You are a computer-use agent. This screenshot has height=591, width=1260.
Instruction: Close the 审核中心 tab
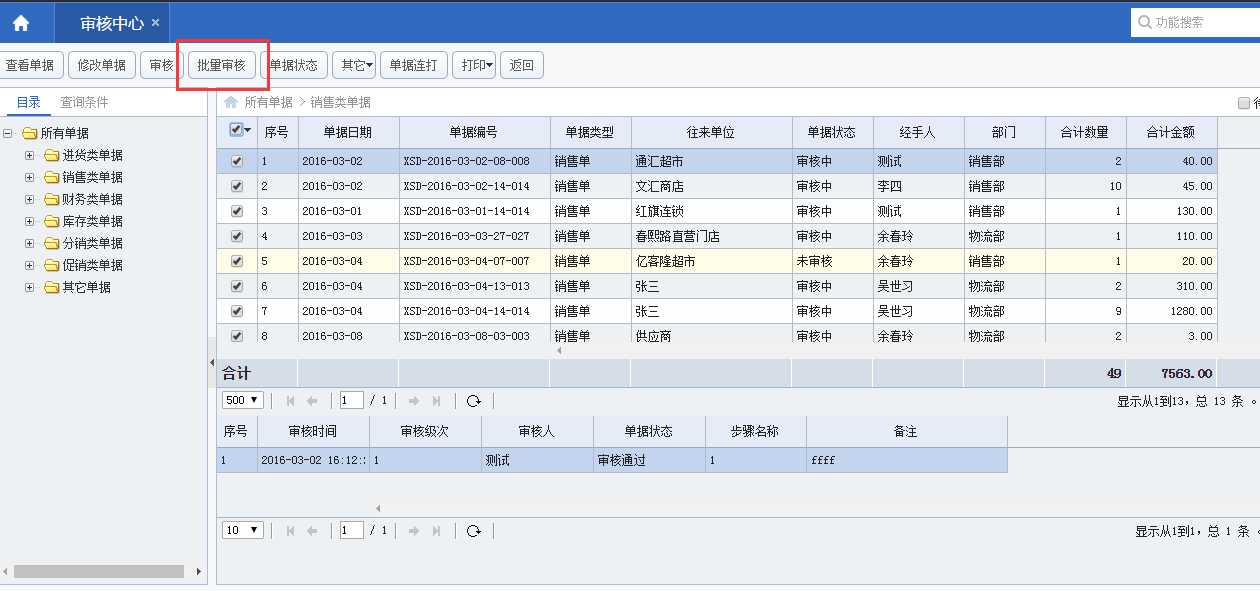[x=155, y=22]
